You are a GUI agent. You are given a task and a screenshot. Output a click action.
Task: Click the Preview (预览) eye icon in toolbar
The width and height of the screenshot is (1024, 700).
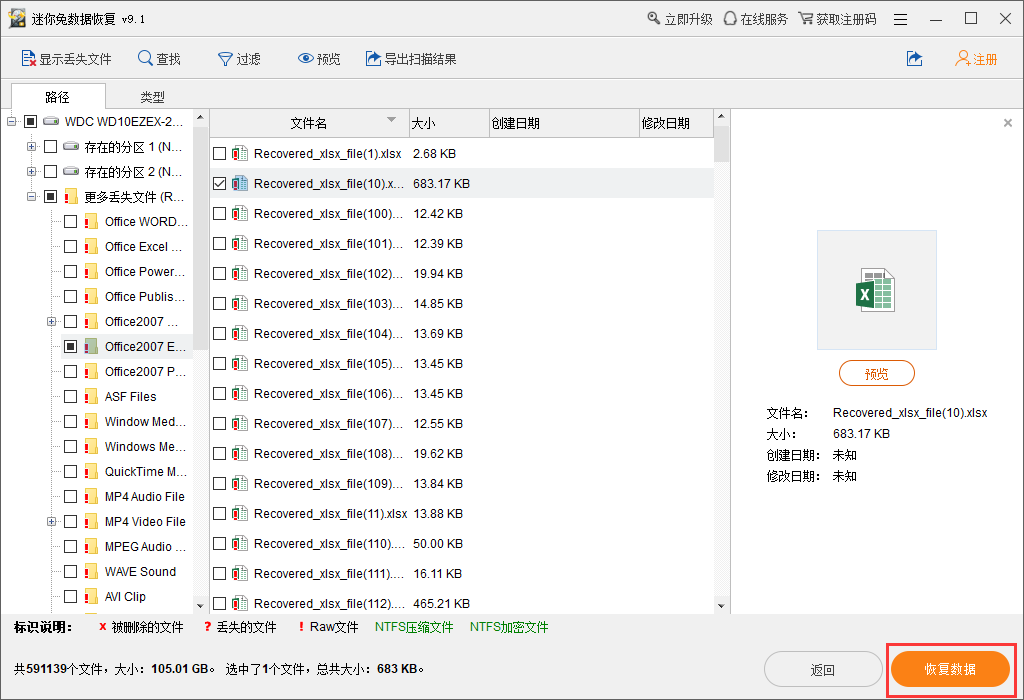click(x=306, y=59)
